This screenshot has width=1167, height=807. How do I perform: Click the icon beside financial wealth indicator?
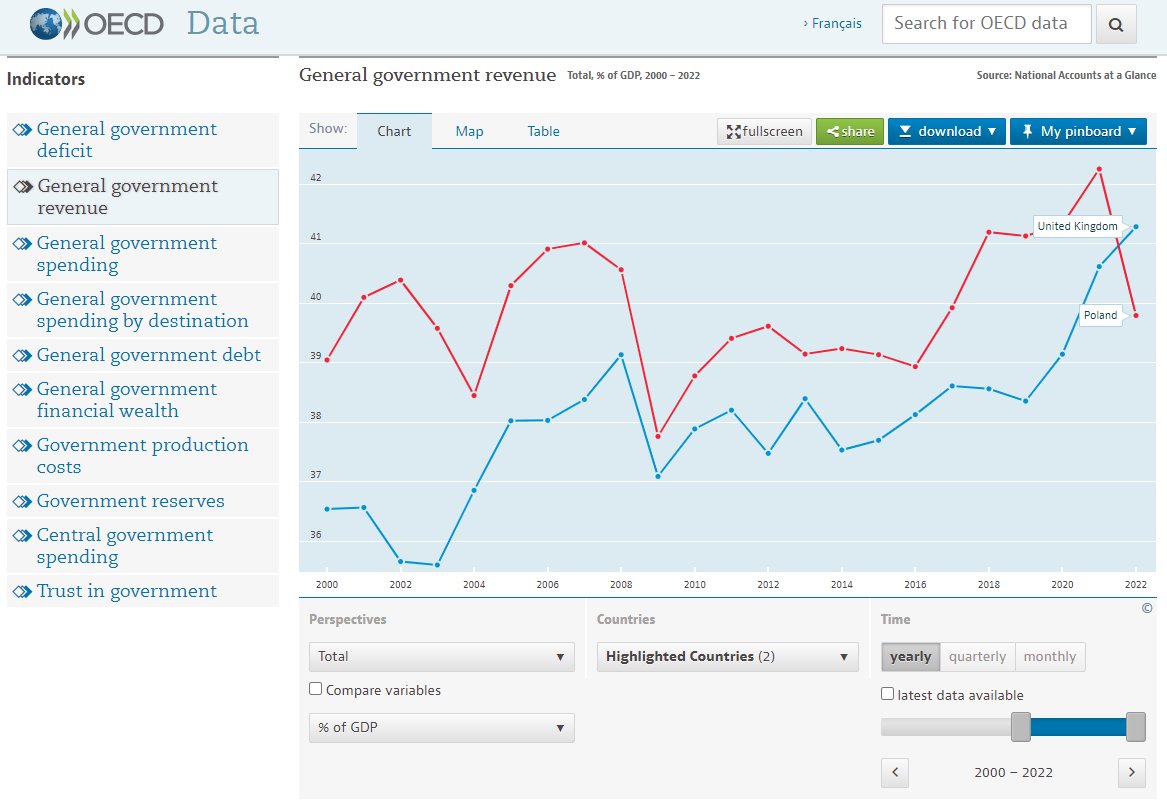22,389
